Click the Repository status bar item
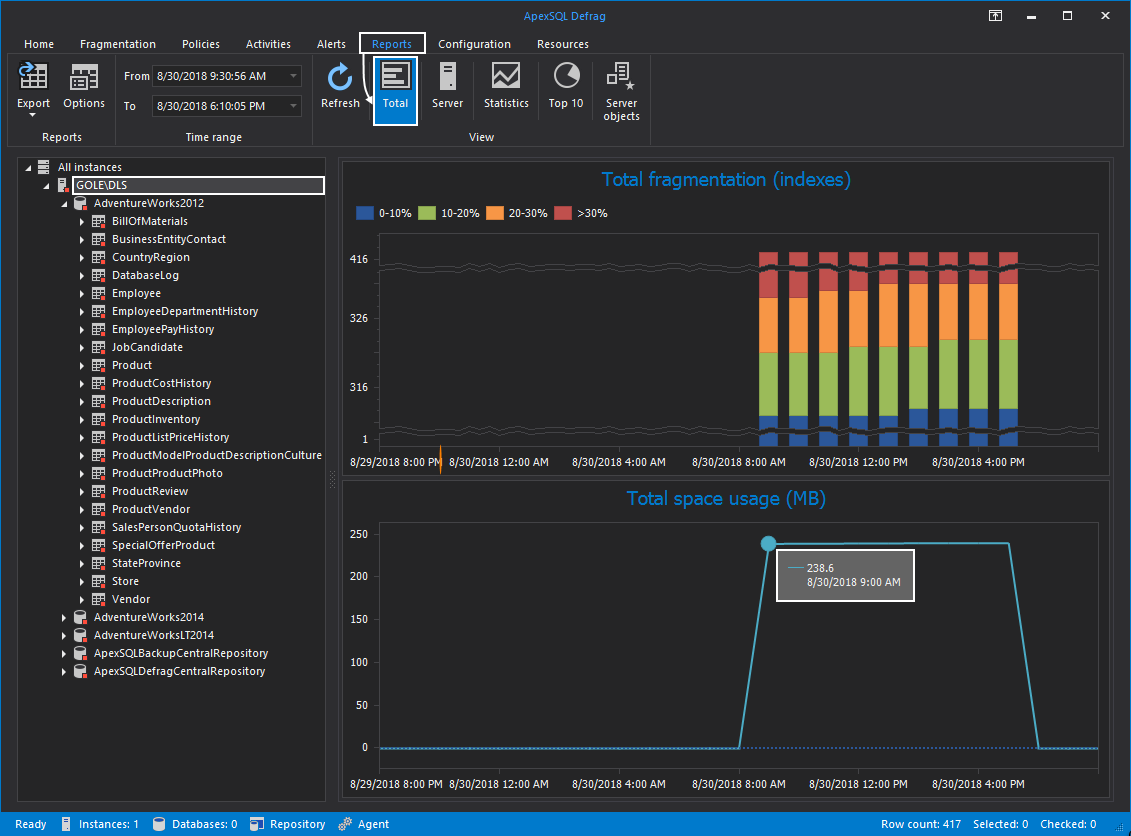Screen dimensions: 1131x836 [287, 824]
